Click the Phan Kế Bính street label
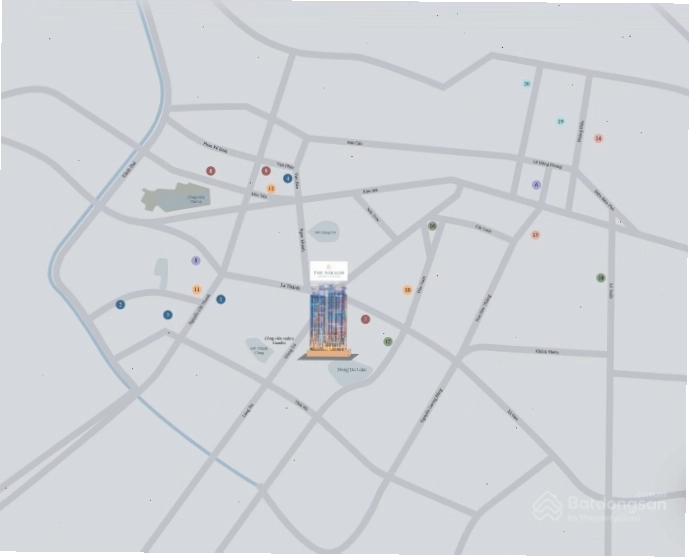Viewport: 689px width, 557px height. pos(214,147)
